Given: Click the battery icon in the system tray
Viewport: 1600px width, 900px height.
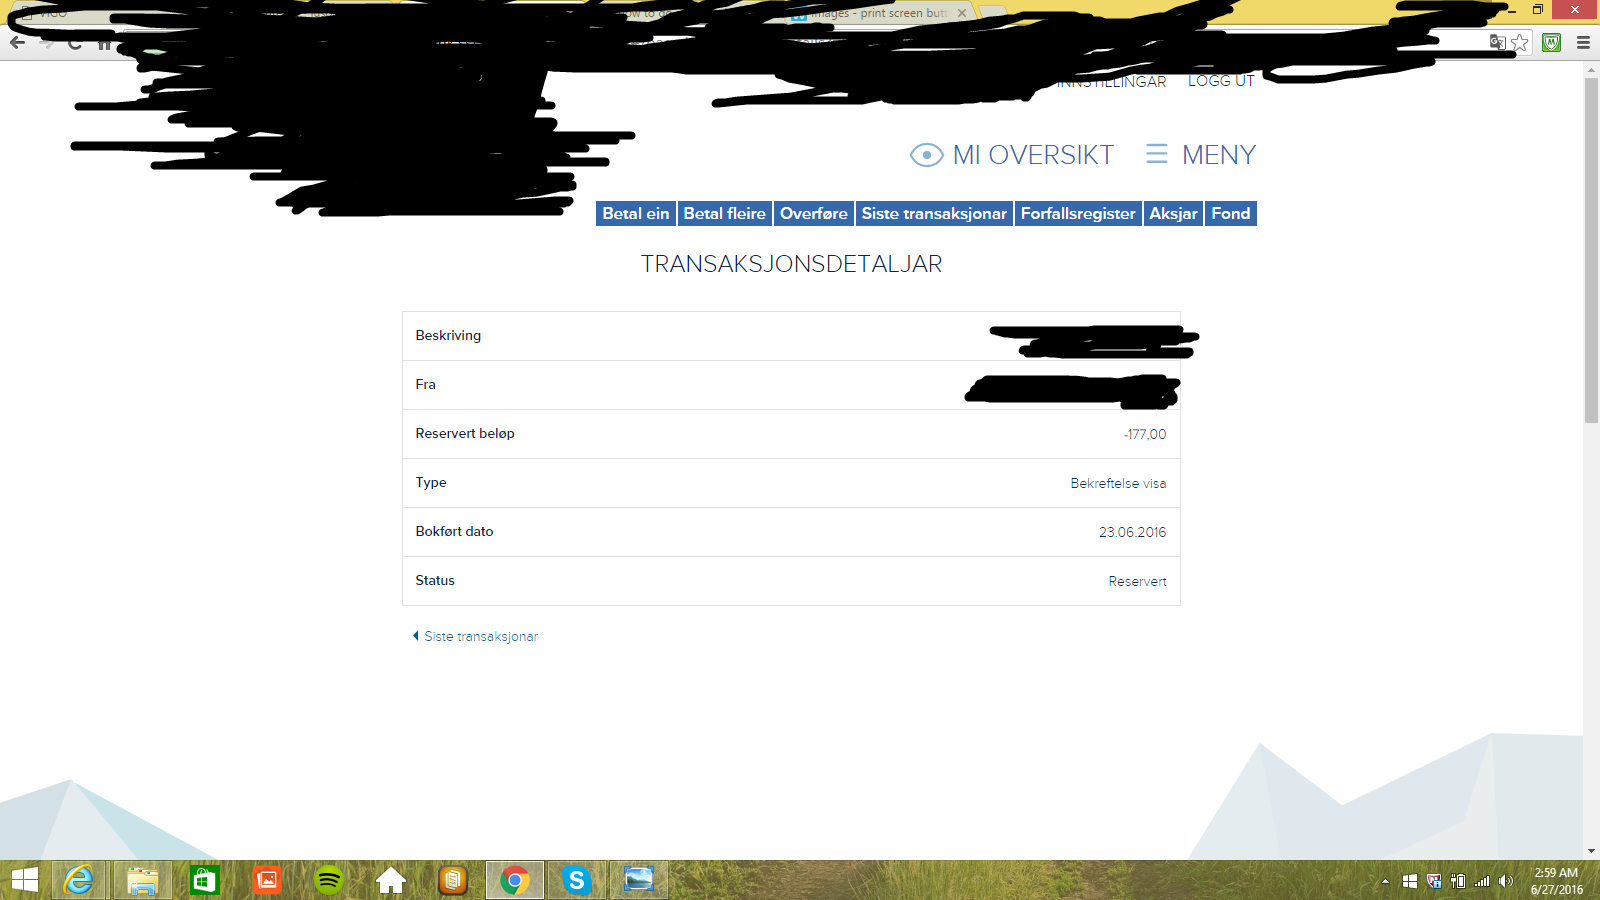Looking at the screenshot, I should coord(1458,881).
